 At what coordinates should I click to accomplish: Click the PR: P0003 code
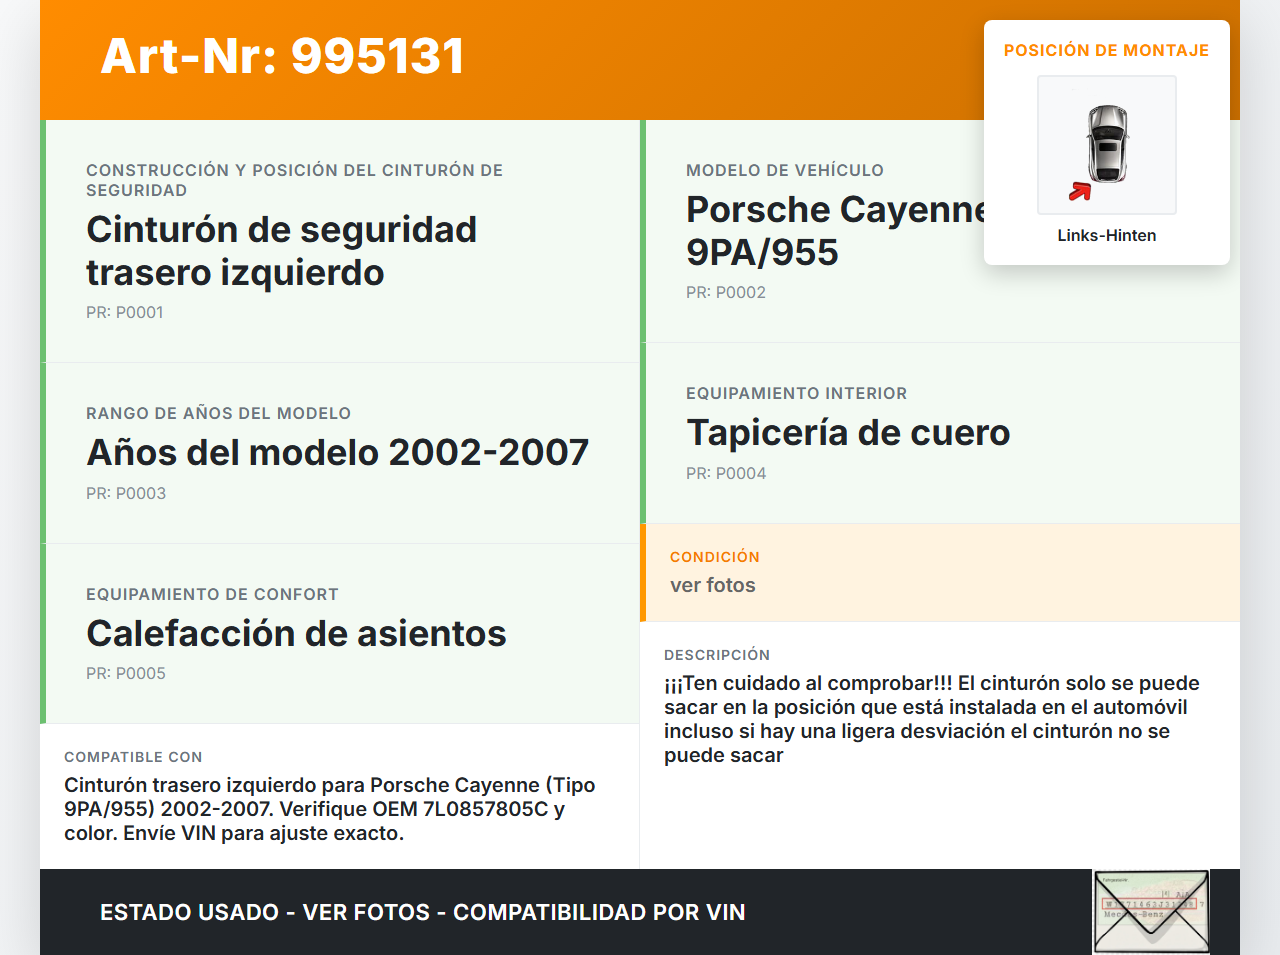[x=126, y=493]
